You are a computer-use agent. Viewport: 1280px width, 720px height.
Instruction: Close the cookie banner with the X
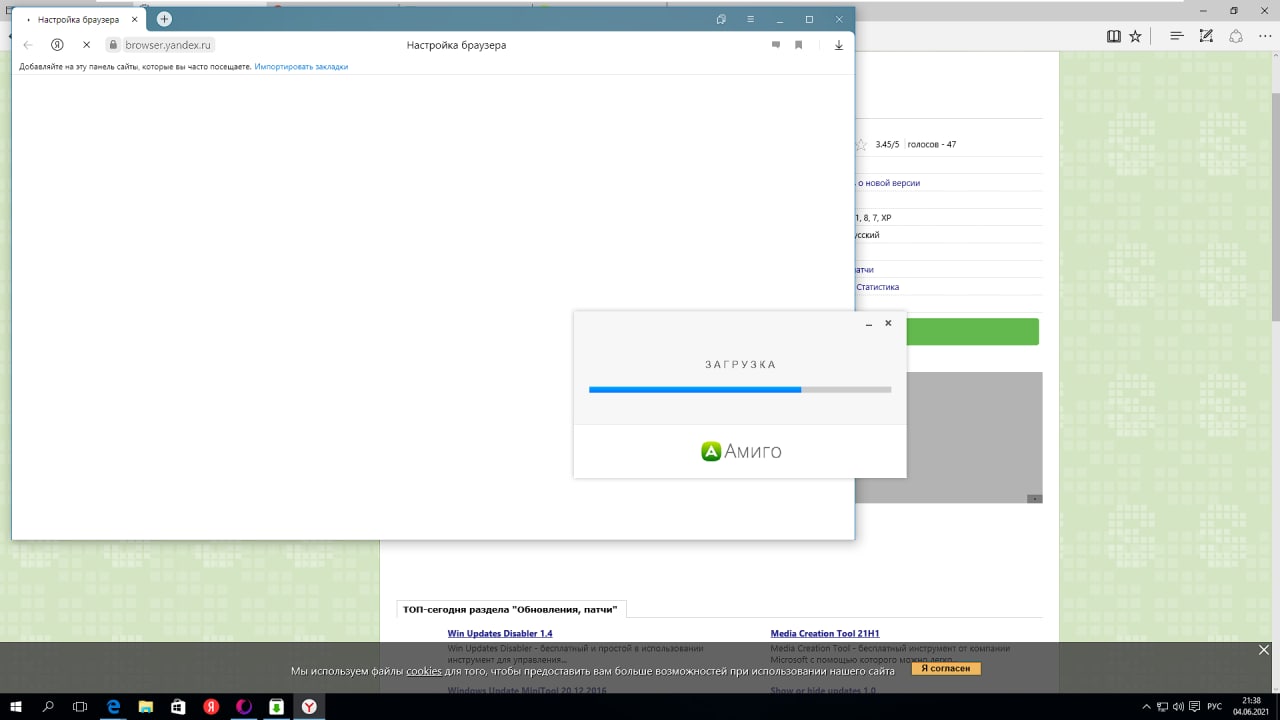pos(1264,650)
